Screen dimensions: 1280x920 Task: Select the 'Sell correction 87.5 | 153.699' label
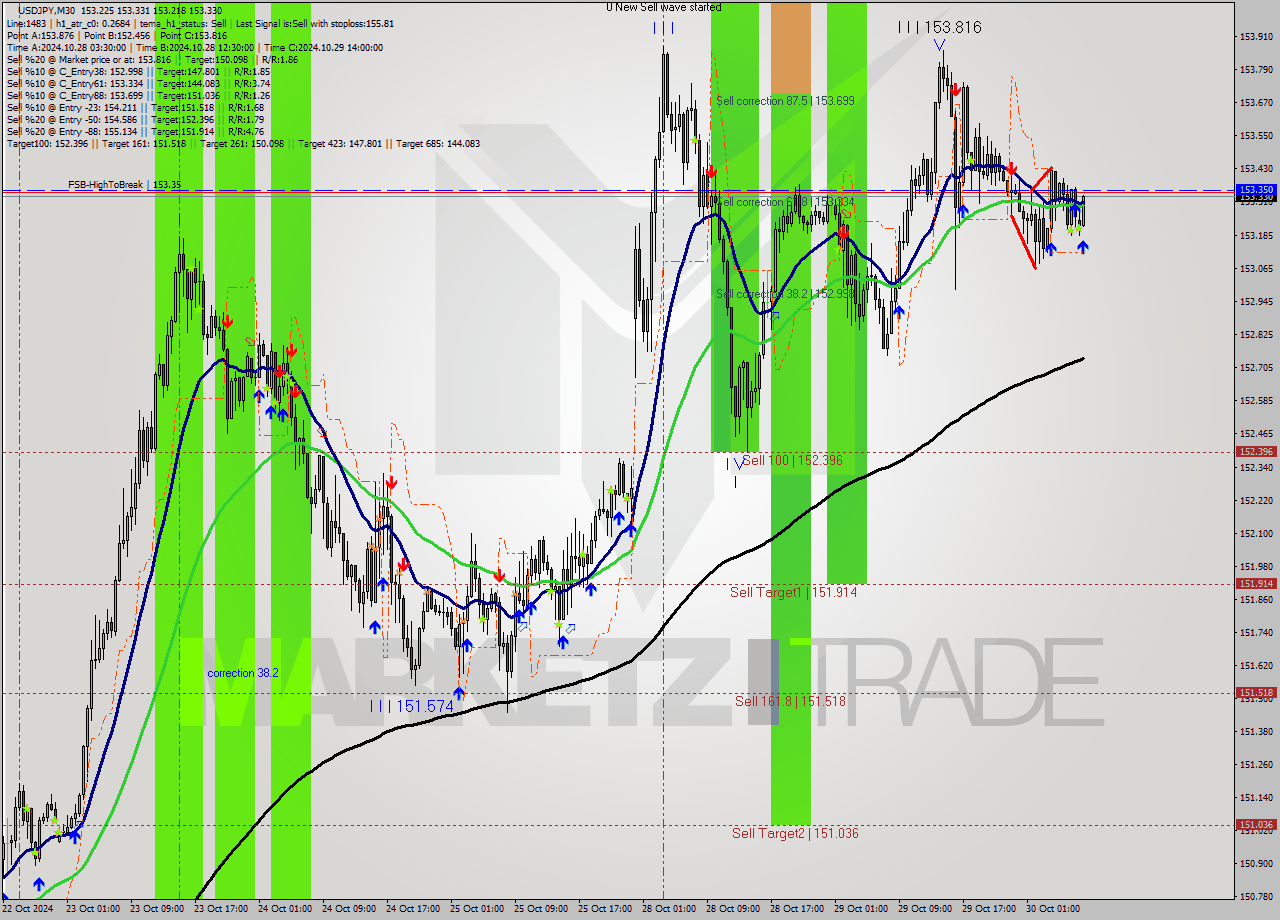[x=785, y=101]
